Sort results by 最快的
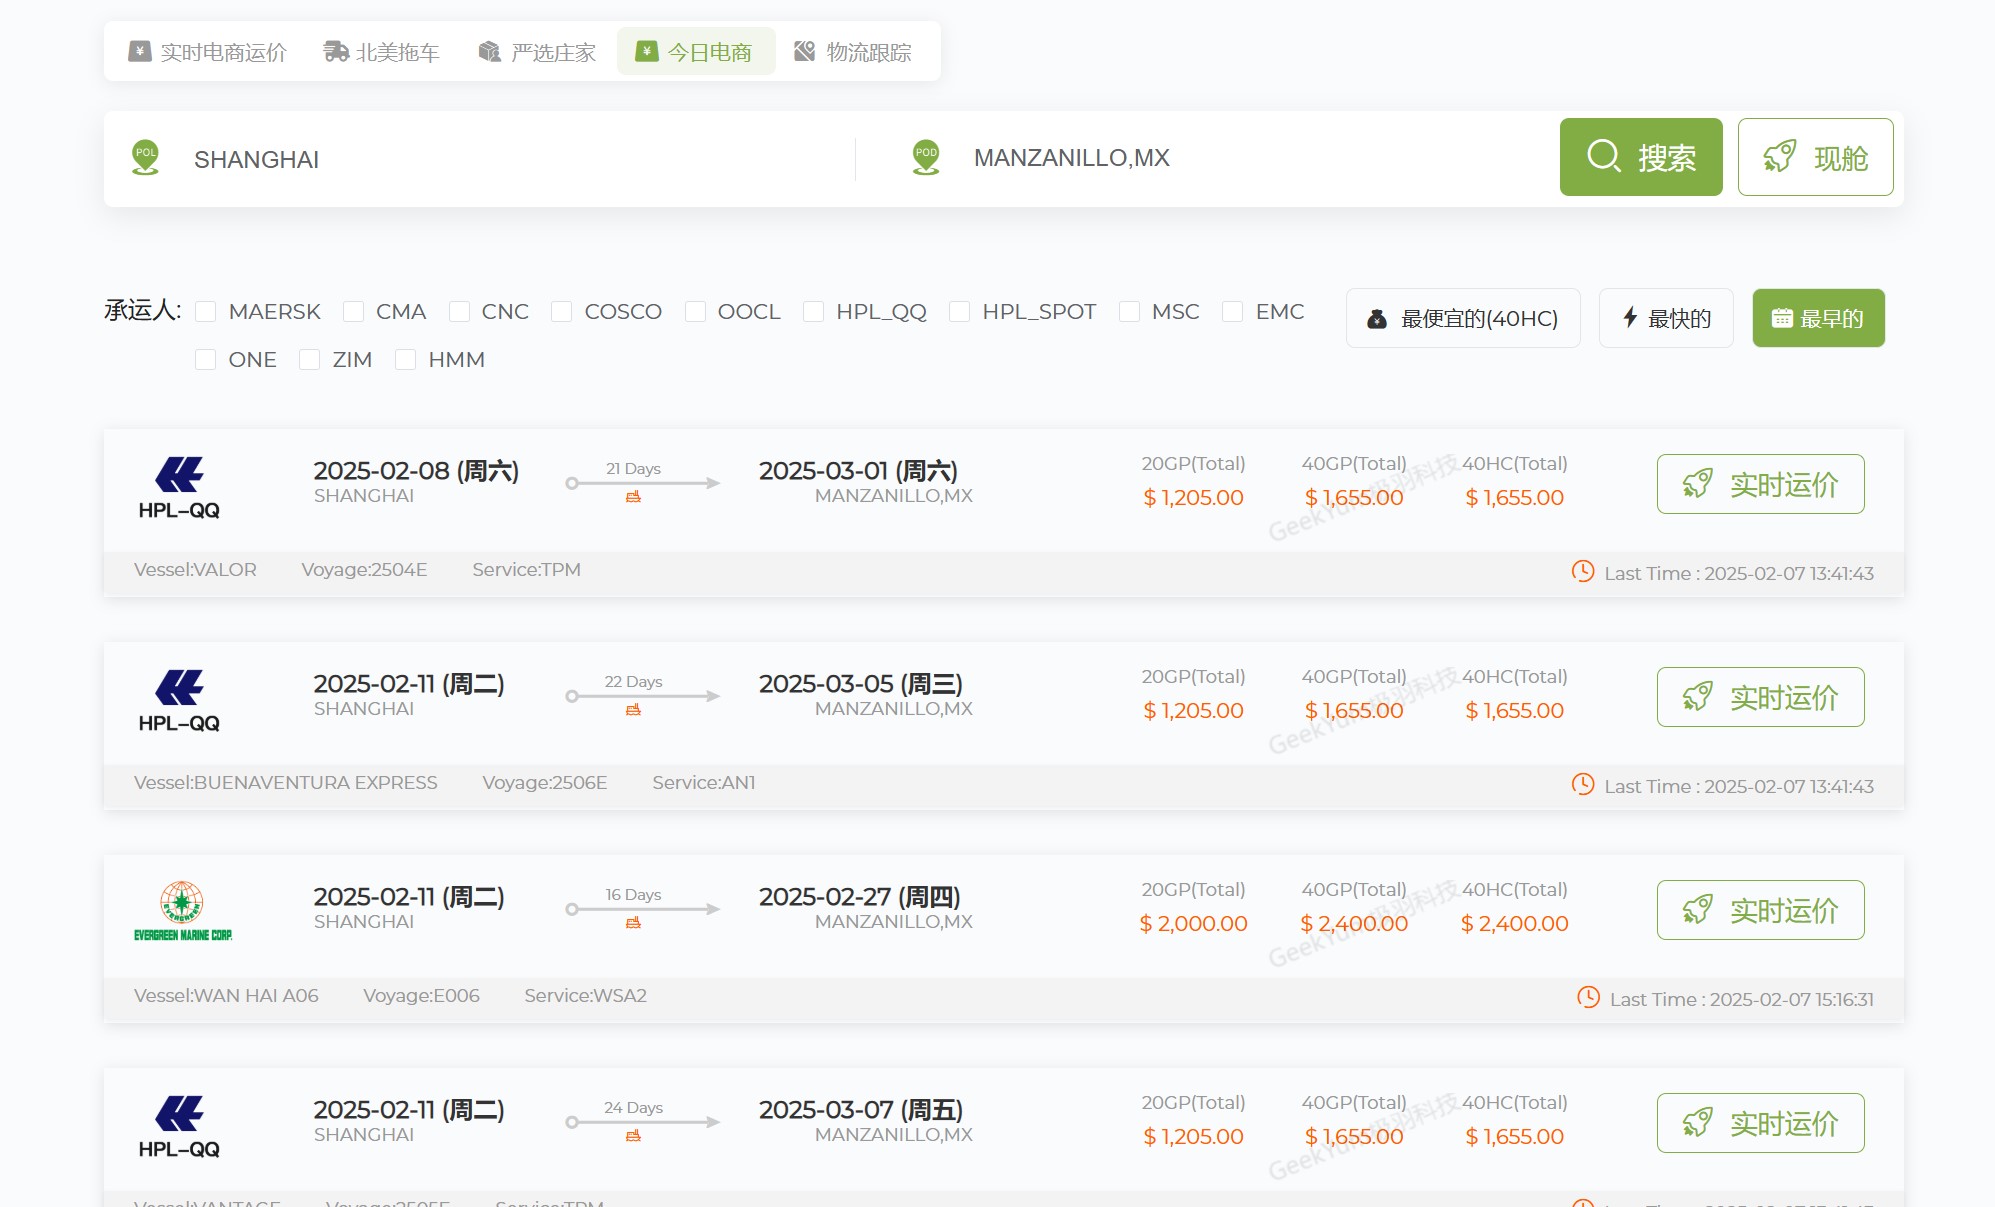The height and width of the screenshot is (1207, 1995). 1665,319
